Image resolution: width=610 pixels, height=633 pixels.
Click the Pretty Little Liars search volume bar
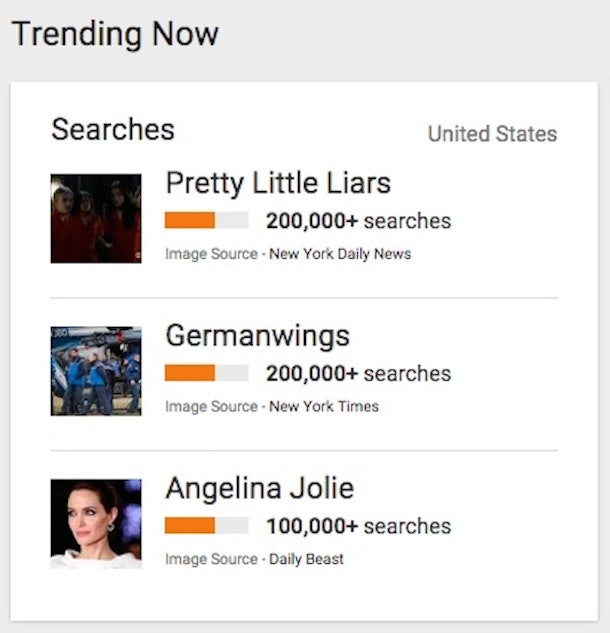click(206, 220)
